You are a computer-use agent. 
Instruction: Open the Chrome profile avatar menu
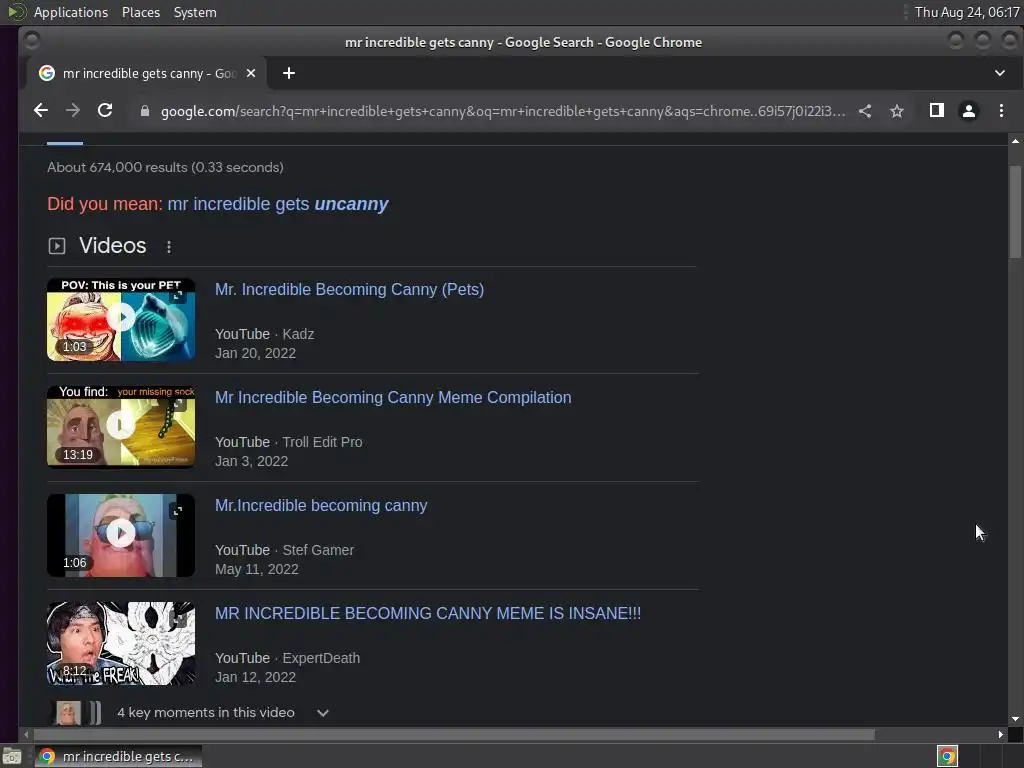click(968, 111)
